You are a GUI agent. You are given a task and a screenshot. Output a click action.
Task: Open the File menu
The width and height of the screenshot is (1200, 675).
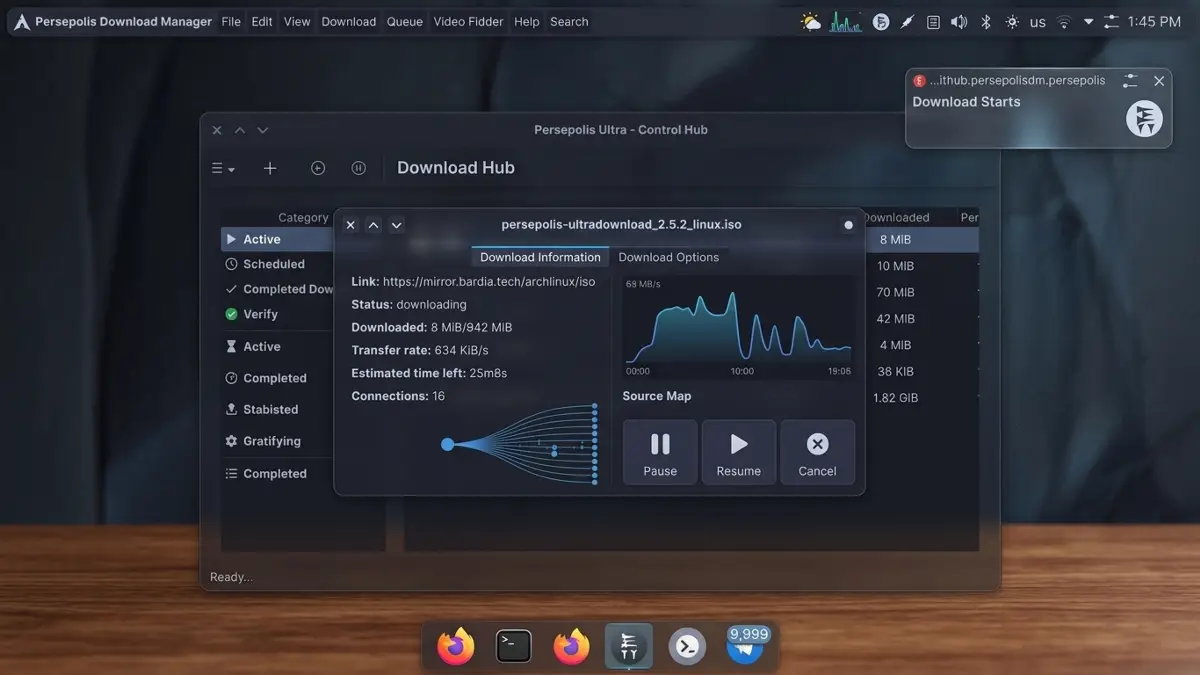click(x=231, y=21)
